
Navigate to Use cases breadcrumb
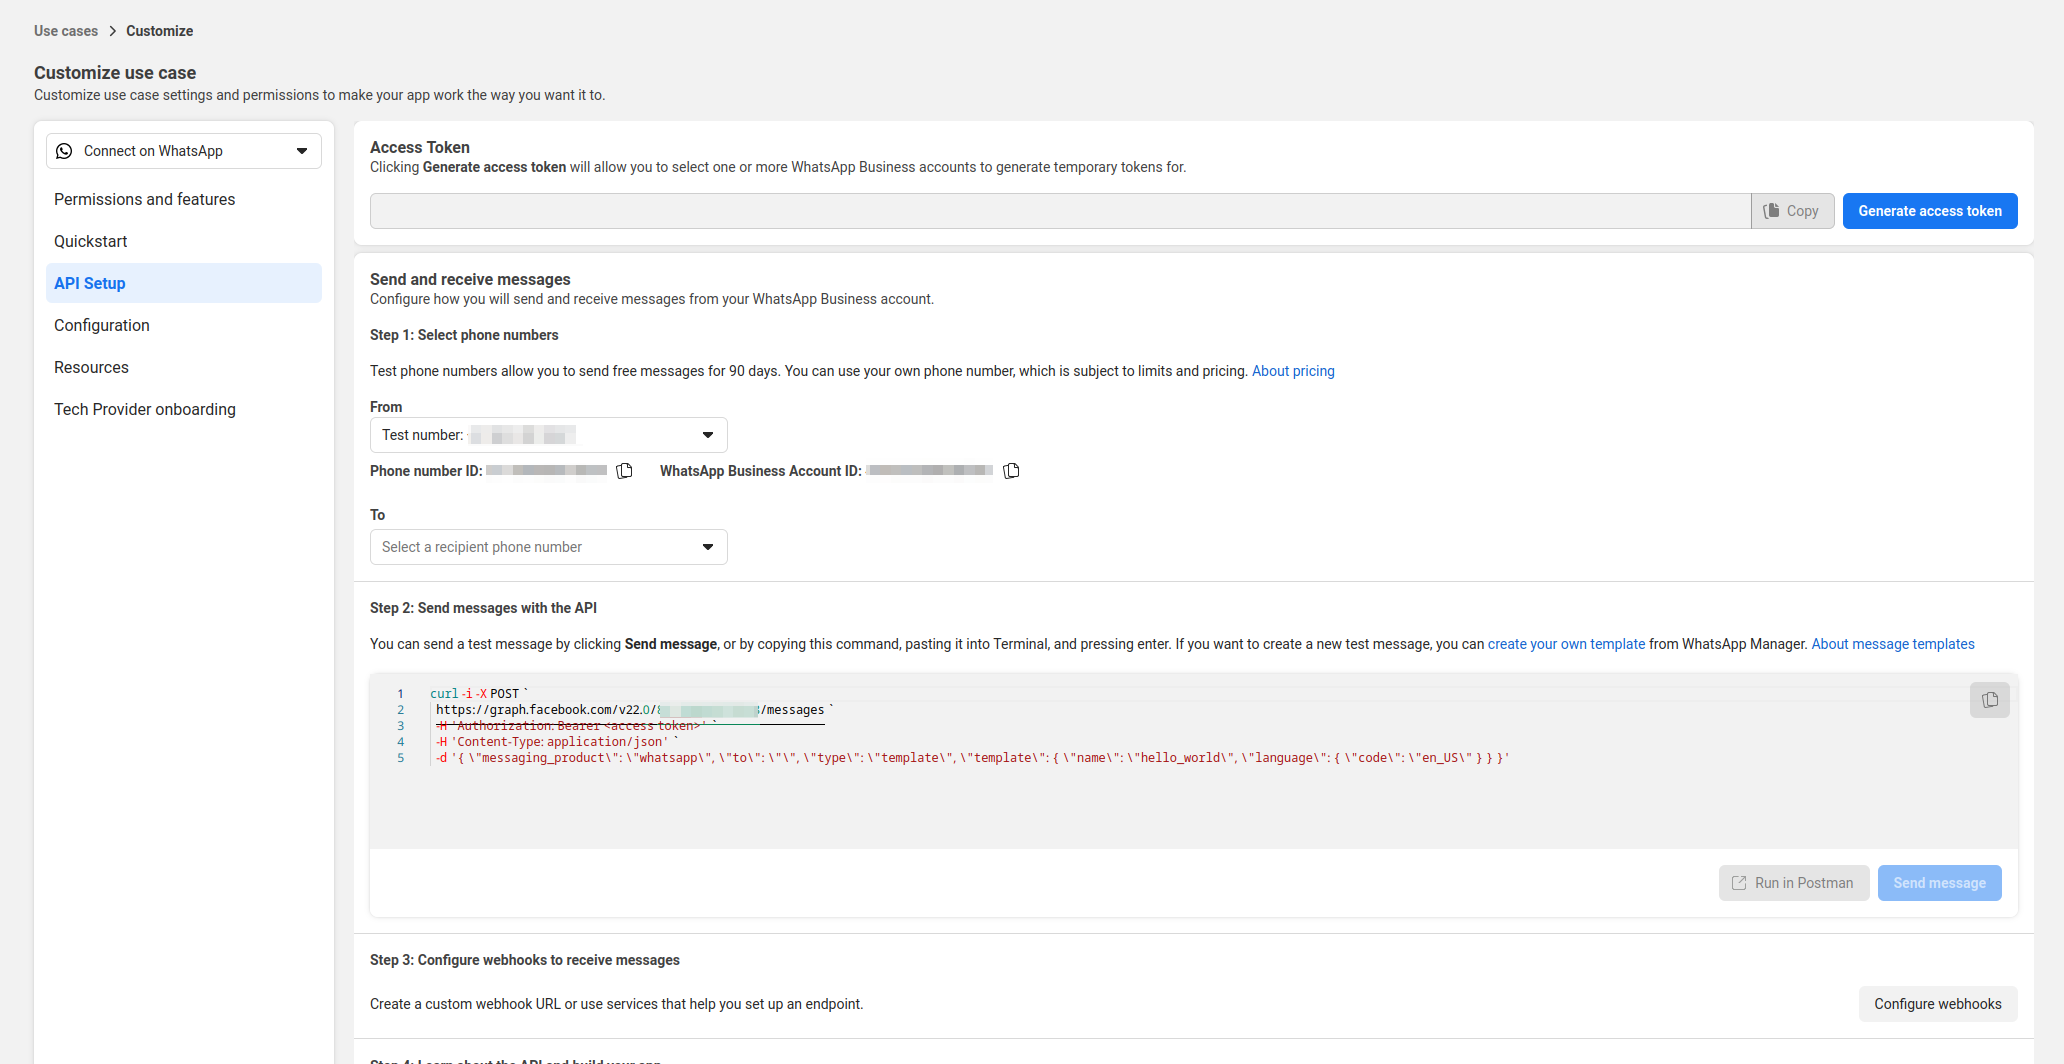(66, 31)
